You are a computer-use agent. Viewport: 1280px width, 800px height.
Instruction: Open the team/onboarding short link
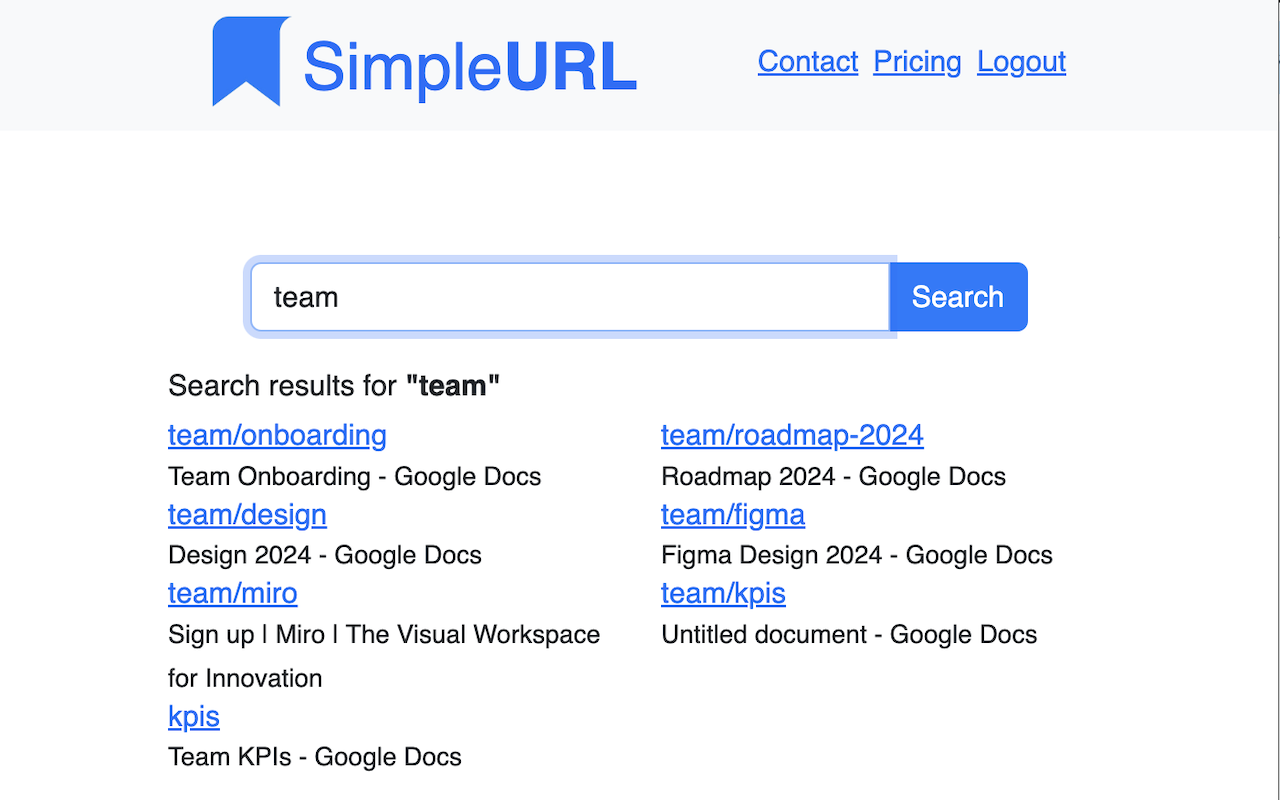tap(277, 435)
